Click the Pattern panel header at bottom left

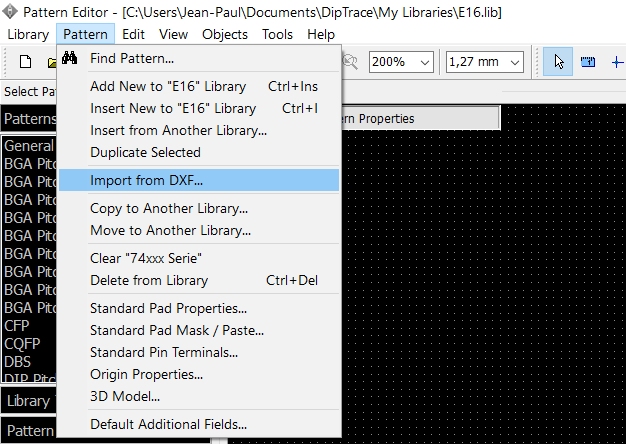[29, 431]
